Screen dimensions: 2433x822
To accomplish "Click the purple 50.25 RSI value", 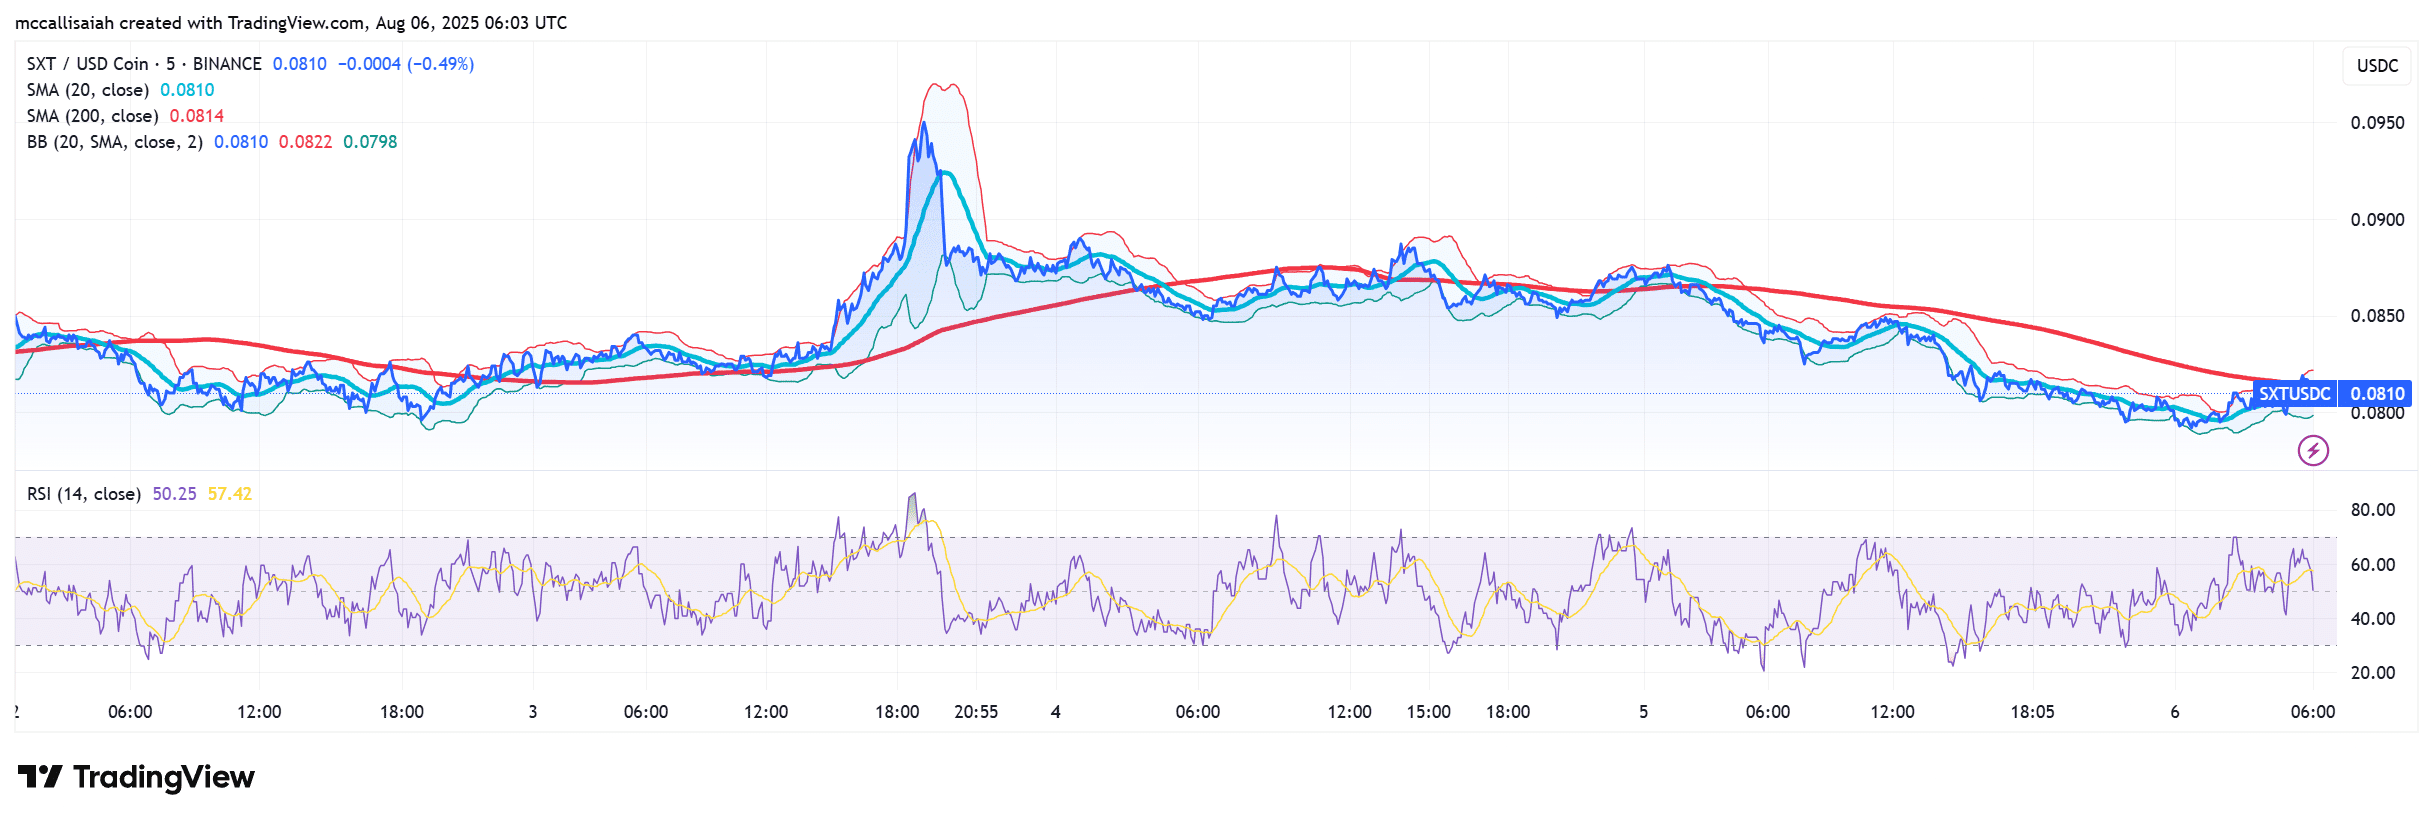I will coord(174,494).
